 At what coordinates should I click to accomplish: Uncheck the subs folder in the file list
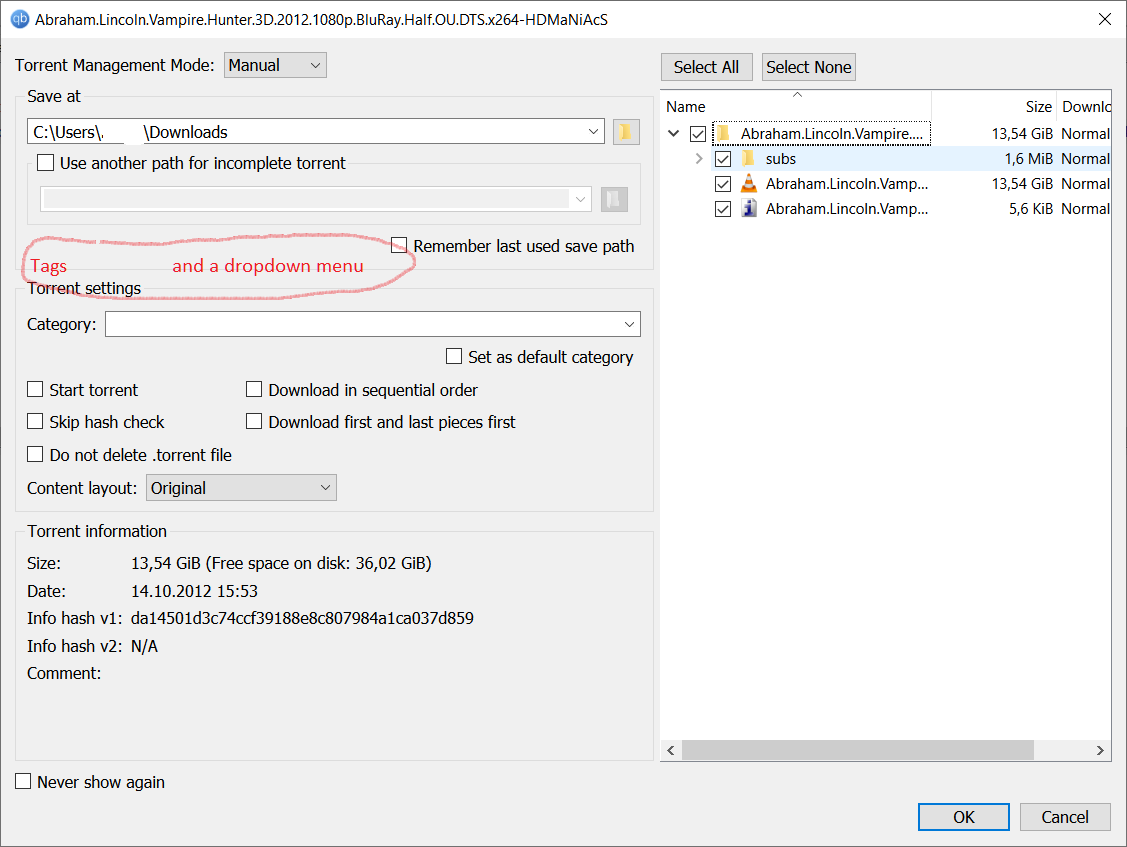tap(722, 158)
